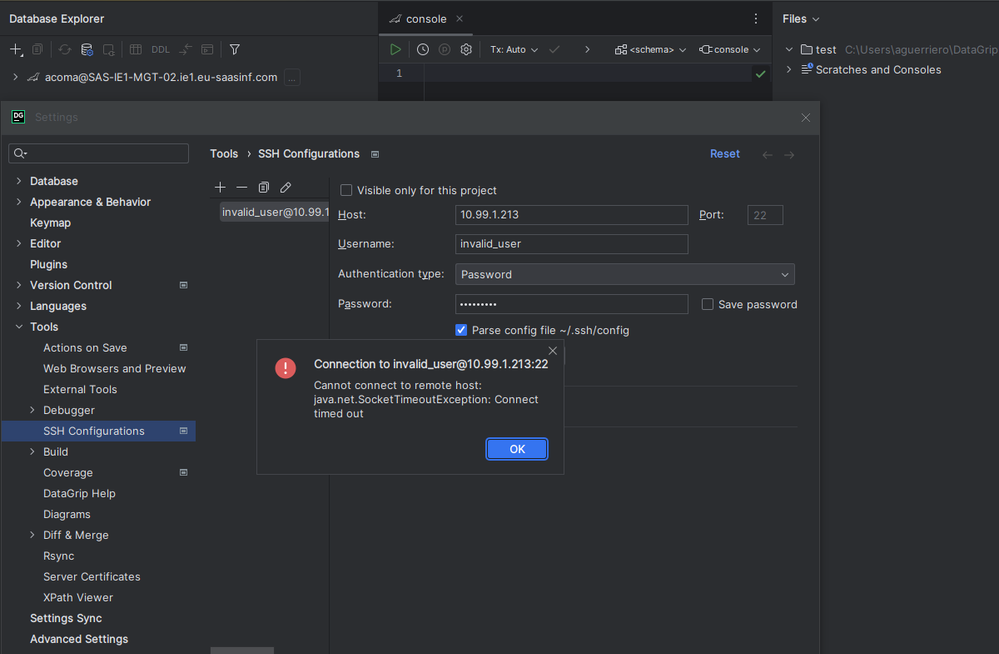Click the Reset link in Settings
The image size is (999, 654).
pyautogui.click(x=725, y=154)
